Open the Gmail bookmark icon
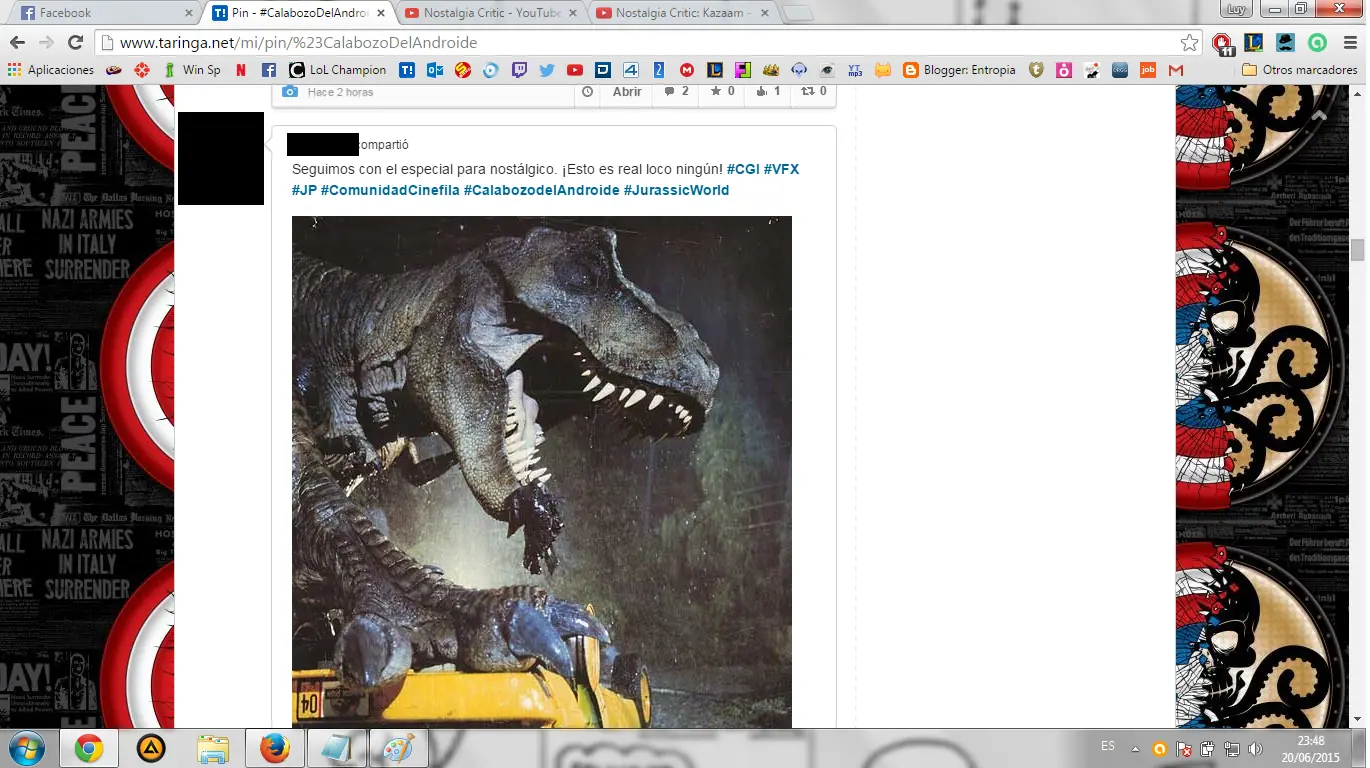Screen dimensions: 1370x768 pos(1176,70)
